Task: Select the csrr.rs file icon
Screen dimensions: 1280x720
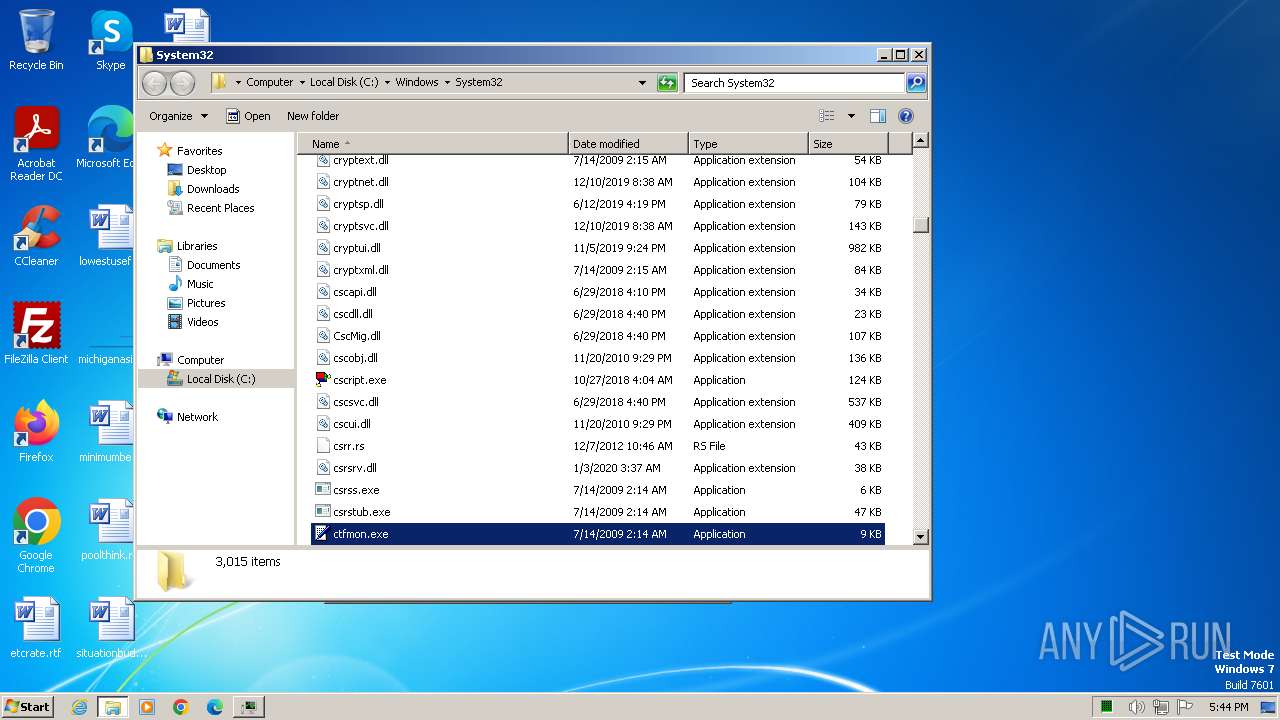Action: pyautogui.click(x=323, y=446)
